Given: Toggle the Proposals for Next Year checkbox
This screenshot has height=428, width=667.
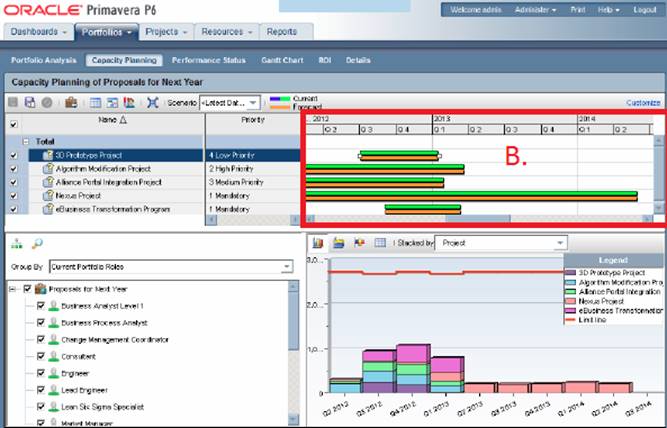Looking at the screenshot, I should pyautogui.click(x=28, y=289).
